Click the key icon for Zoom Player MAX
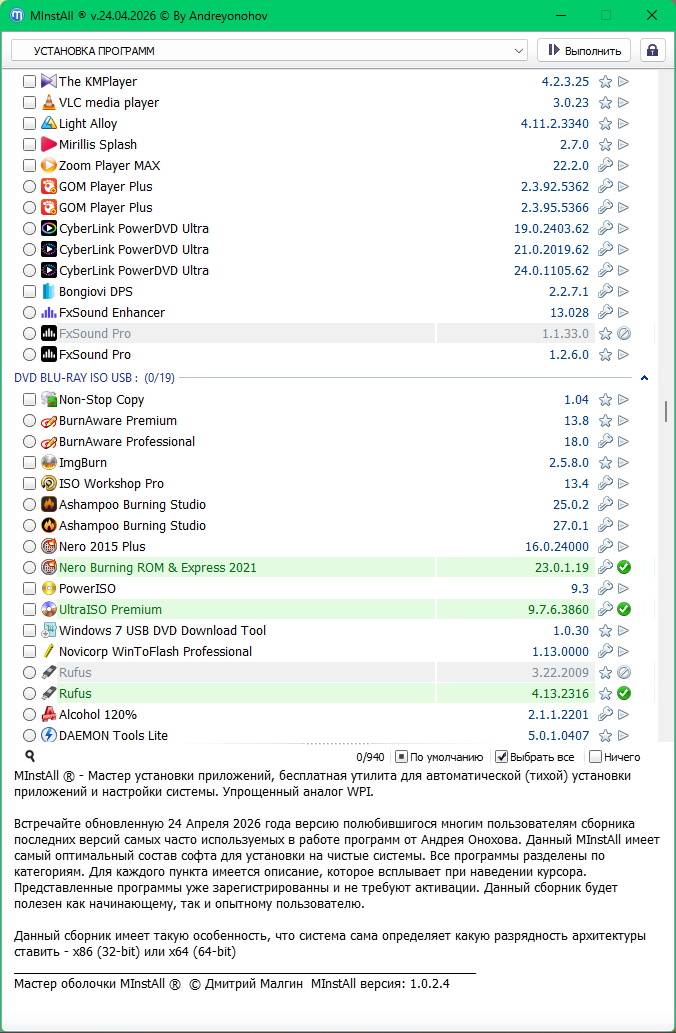676x1033 pixels. click(x=605, y=165)
